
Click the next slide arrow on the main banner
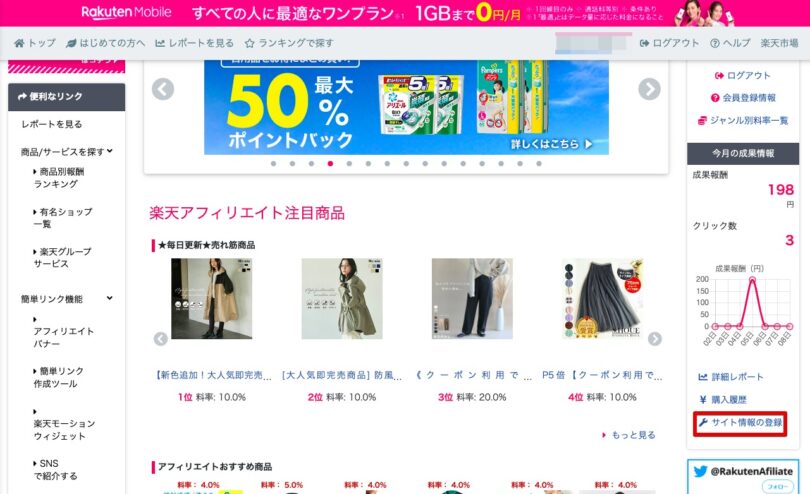(x=649, y=89)
